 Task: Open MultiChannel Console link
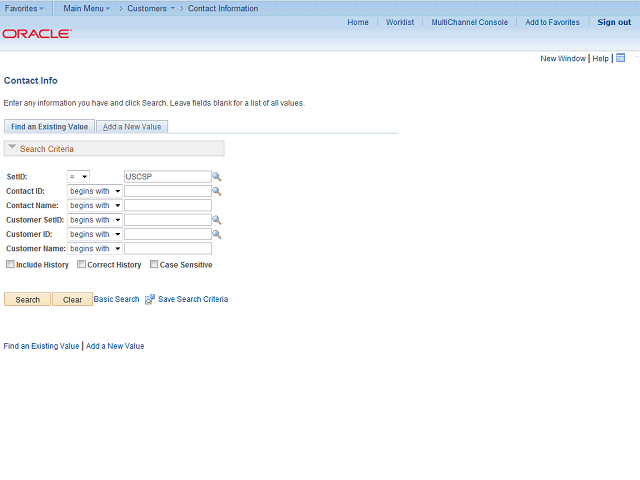coord(470,22)
